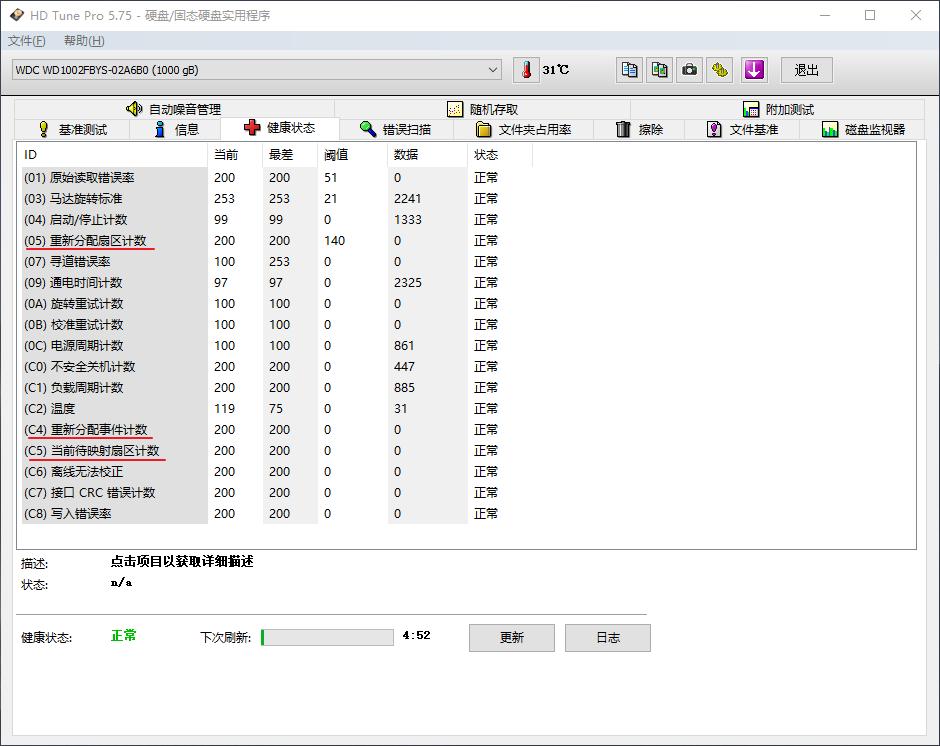Select row (09) 通电时间计数
The image size is (940, 746).
tap(277, 282)
